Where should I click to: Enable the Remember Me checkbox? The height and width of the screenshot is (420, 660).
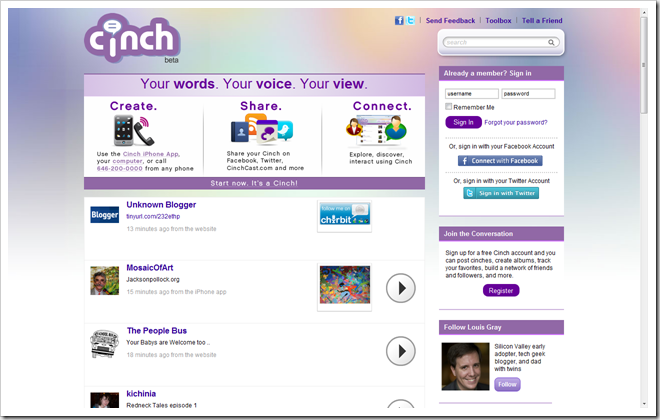point(449,106)
